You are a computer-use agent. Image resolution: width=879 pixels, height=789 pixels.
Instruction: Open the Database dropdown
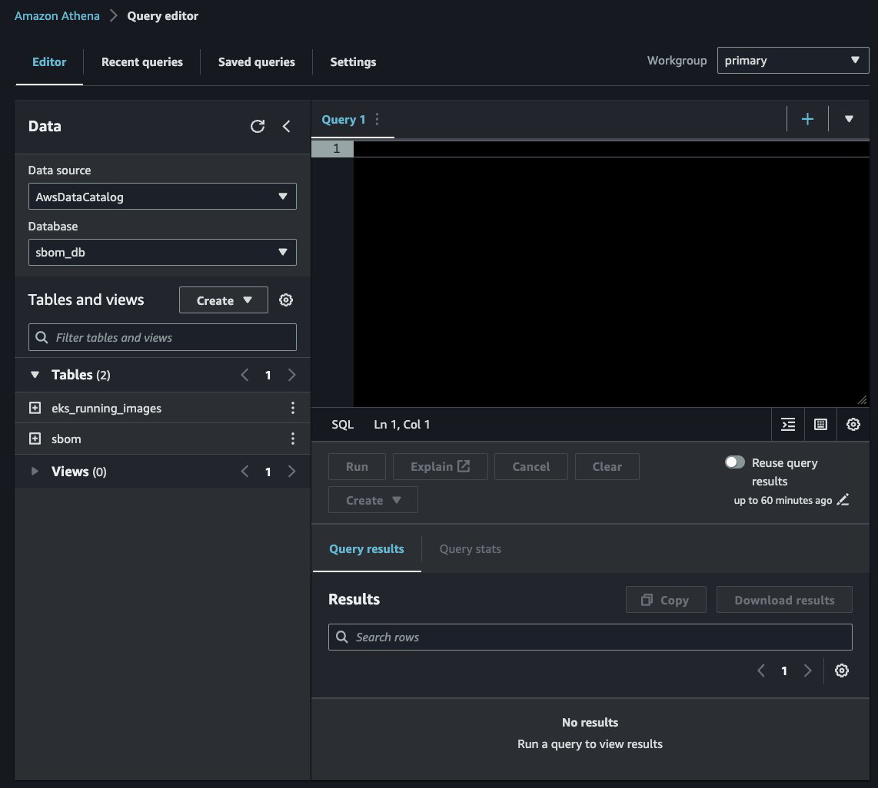pyautogui.click(x=162, y=252)
